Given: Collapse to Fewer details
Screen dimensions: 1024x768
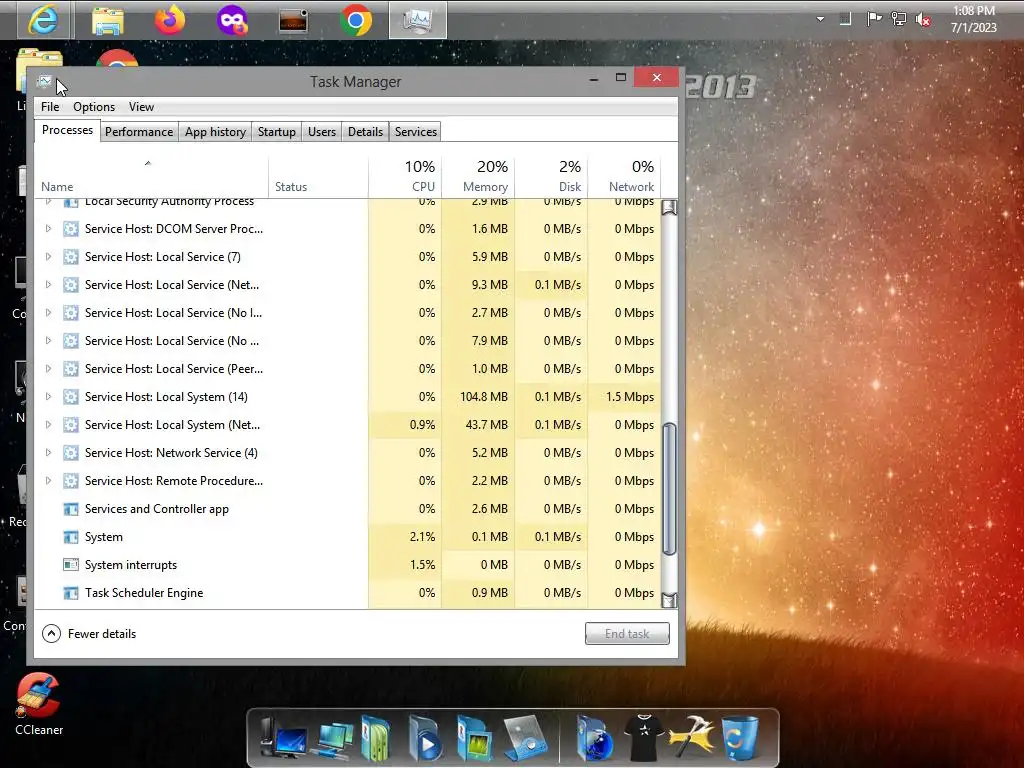Looking at the screenshot, I should (x=89, y=633).
